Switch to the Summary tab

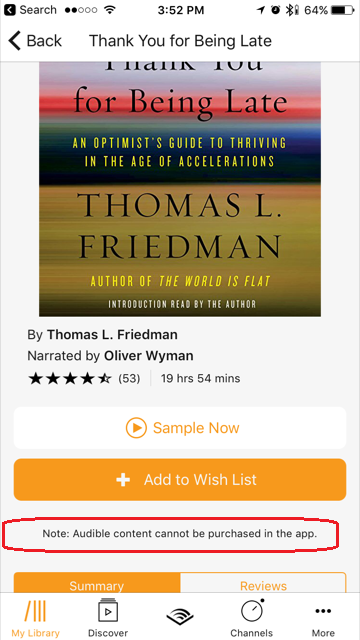pos(97,583)
